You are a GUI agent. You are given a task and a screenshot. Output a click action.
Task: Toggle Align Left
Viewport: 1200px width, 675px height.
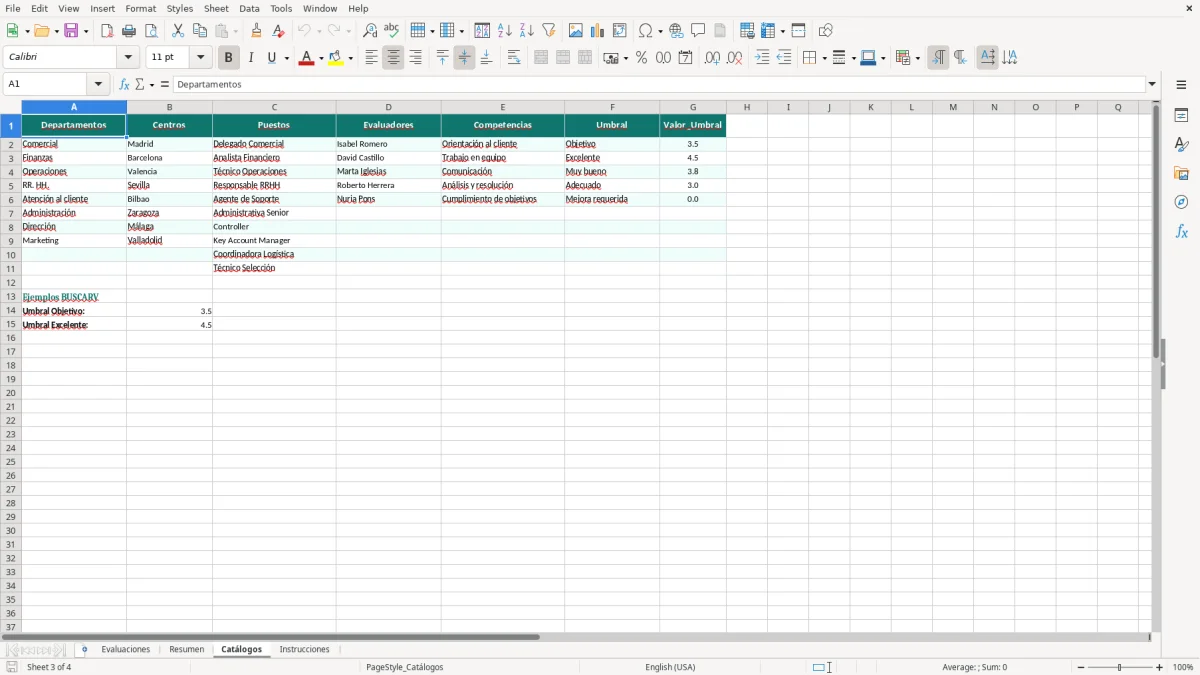(x=372, y=58)
